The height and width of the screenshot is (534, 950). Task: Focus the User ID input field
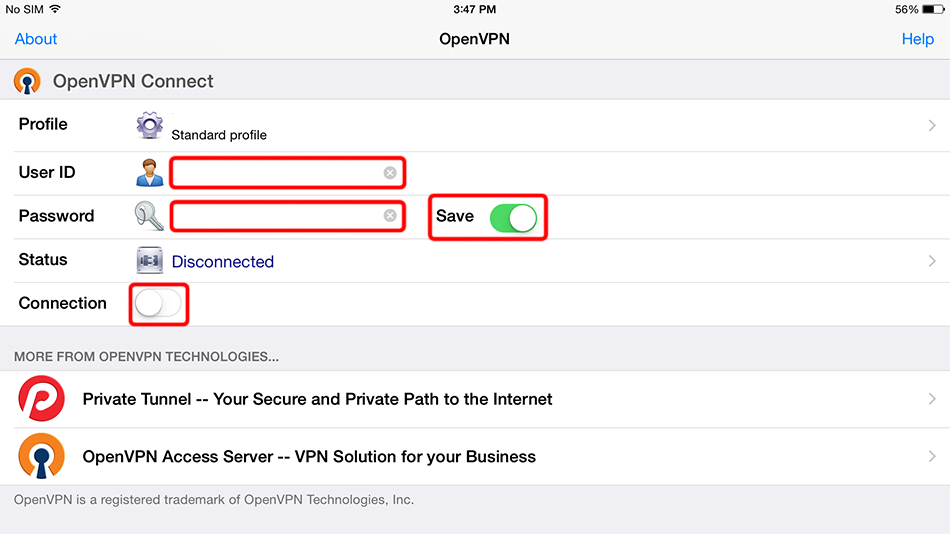[x=277, y=173]
